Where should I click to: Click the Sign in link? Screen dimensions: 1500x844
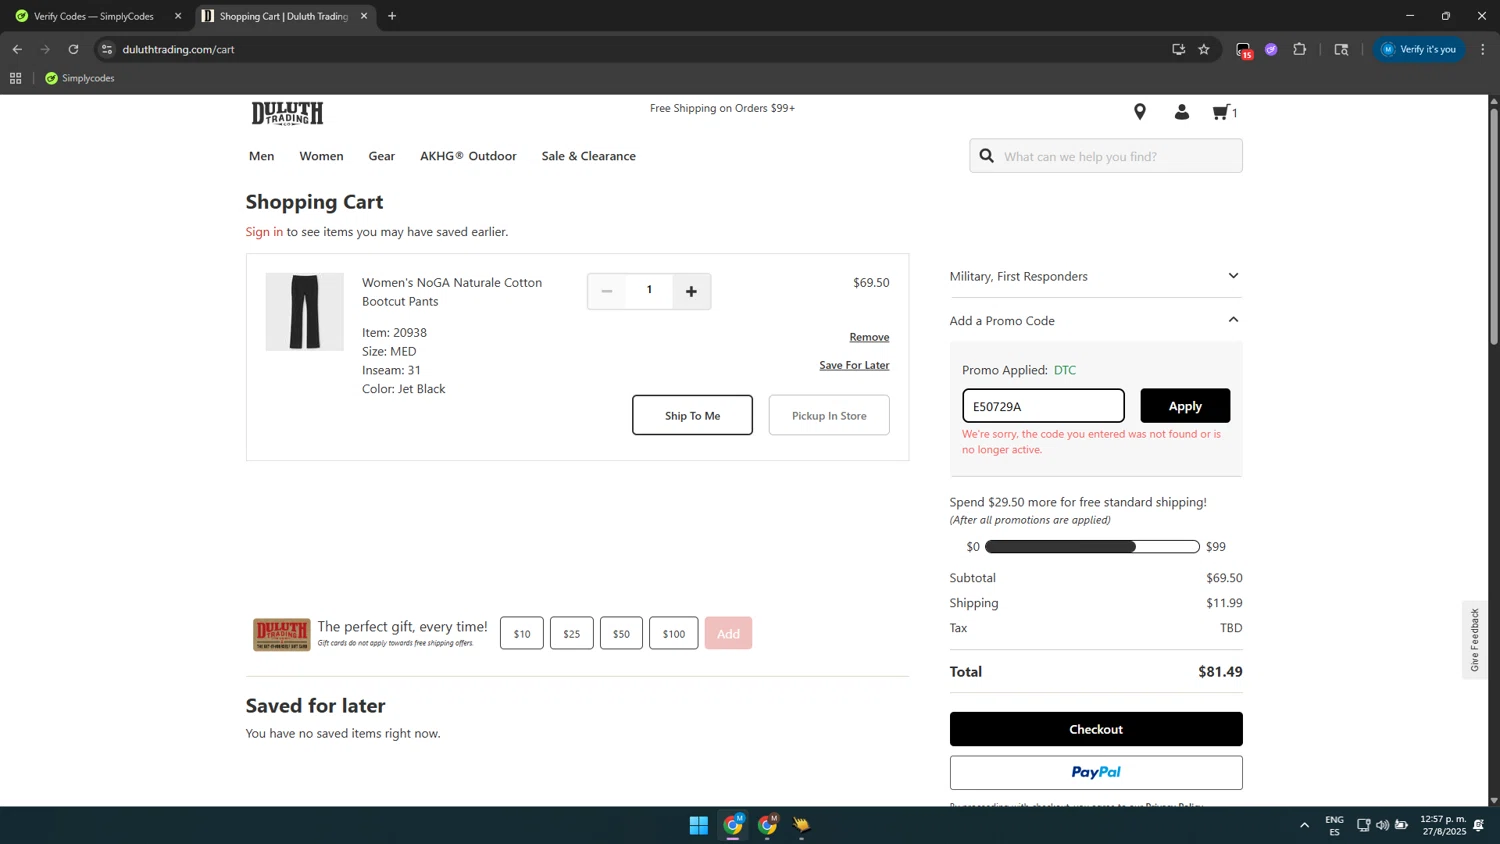tap(264, 232)
